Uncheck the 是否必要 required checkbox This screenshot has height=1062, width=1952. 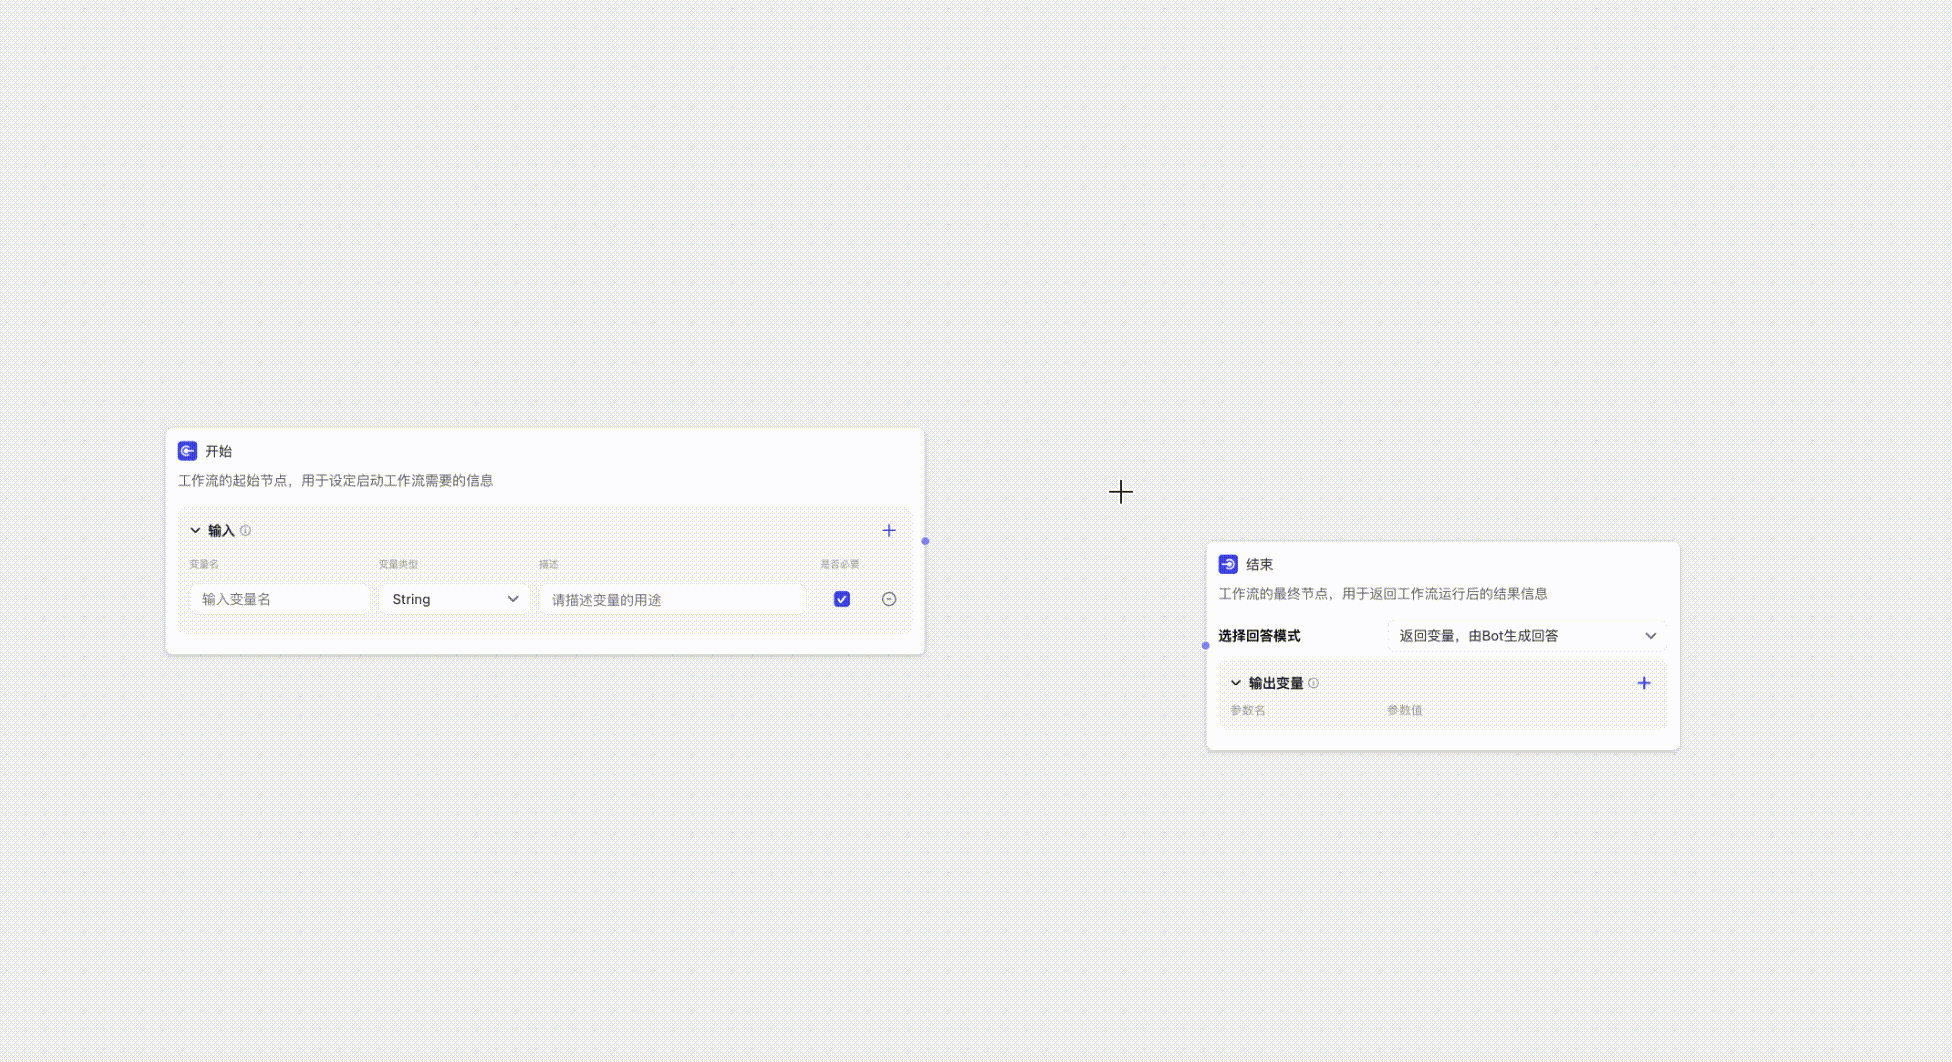coord(842,599)
